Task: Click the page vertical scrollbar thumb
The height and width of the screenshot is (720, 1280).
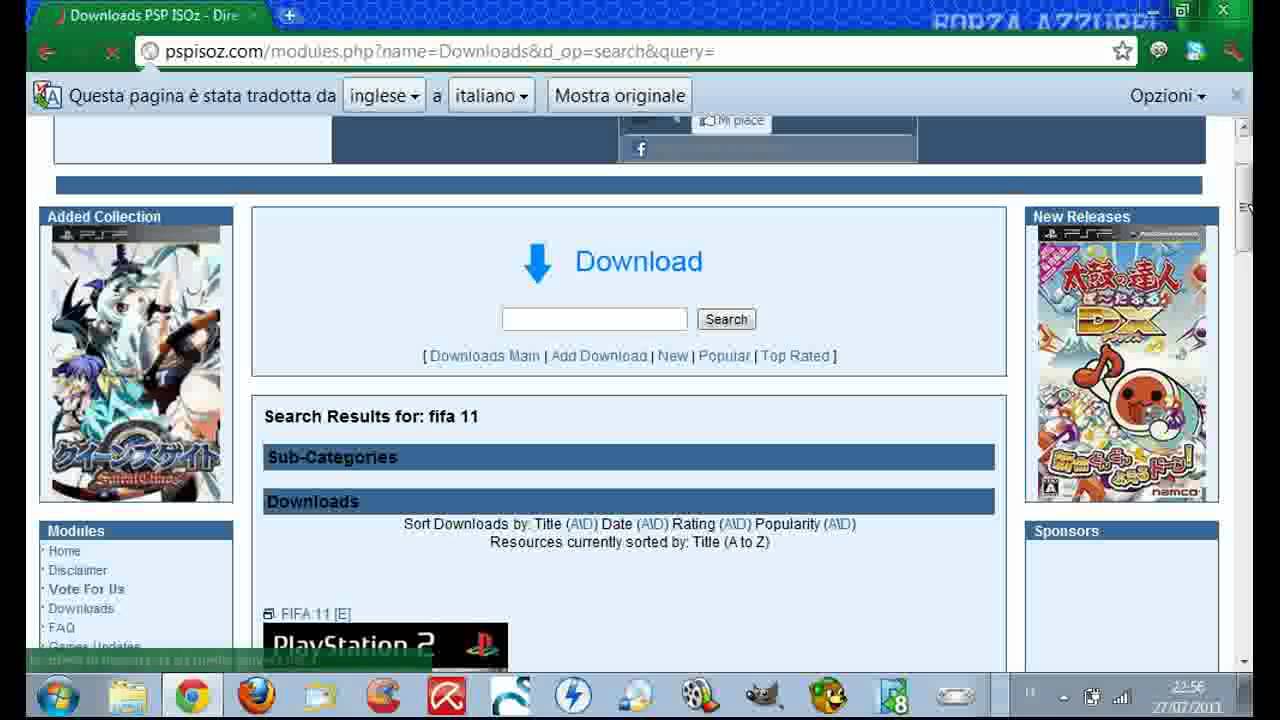Action: (x=1244, y=208)
